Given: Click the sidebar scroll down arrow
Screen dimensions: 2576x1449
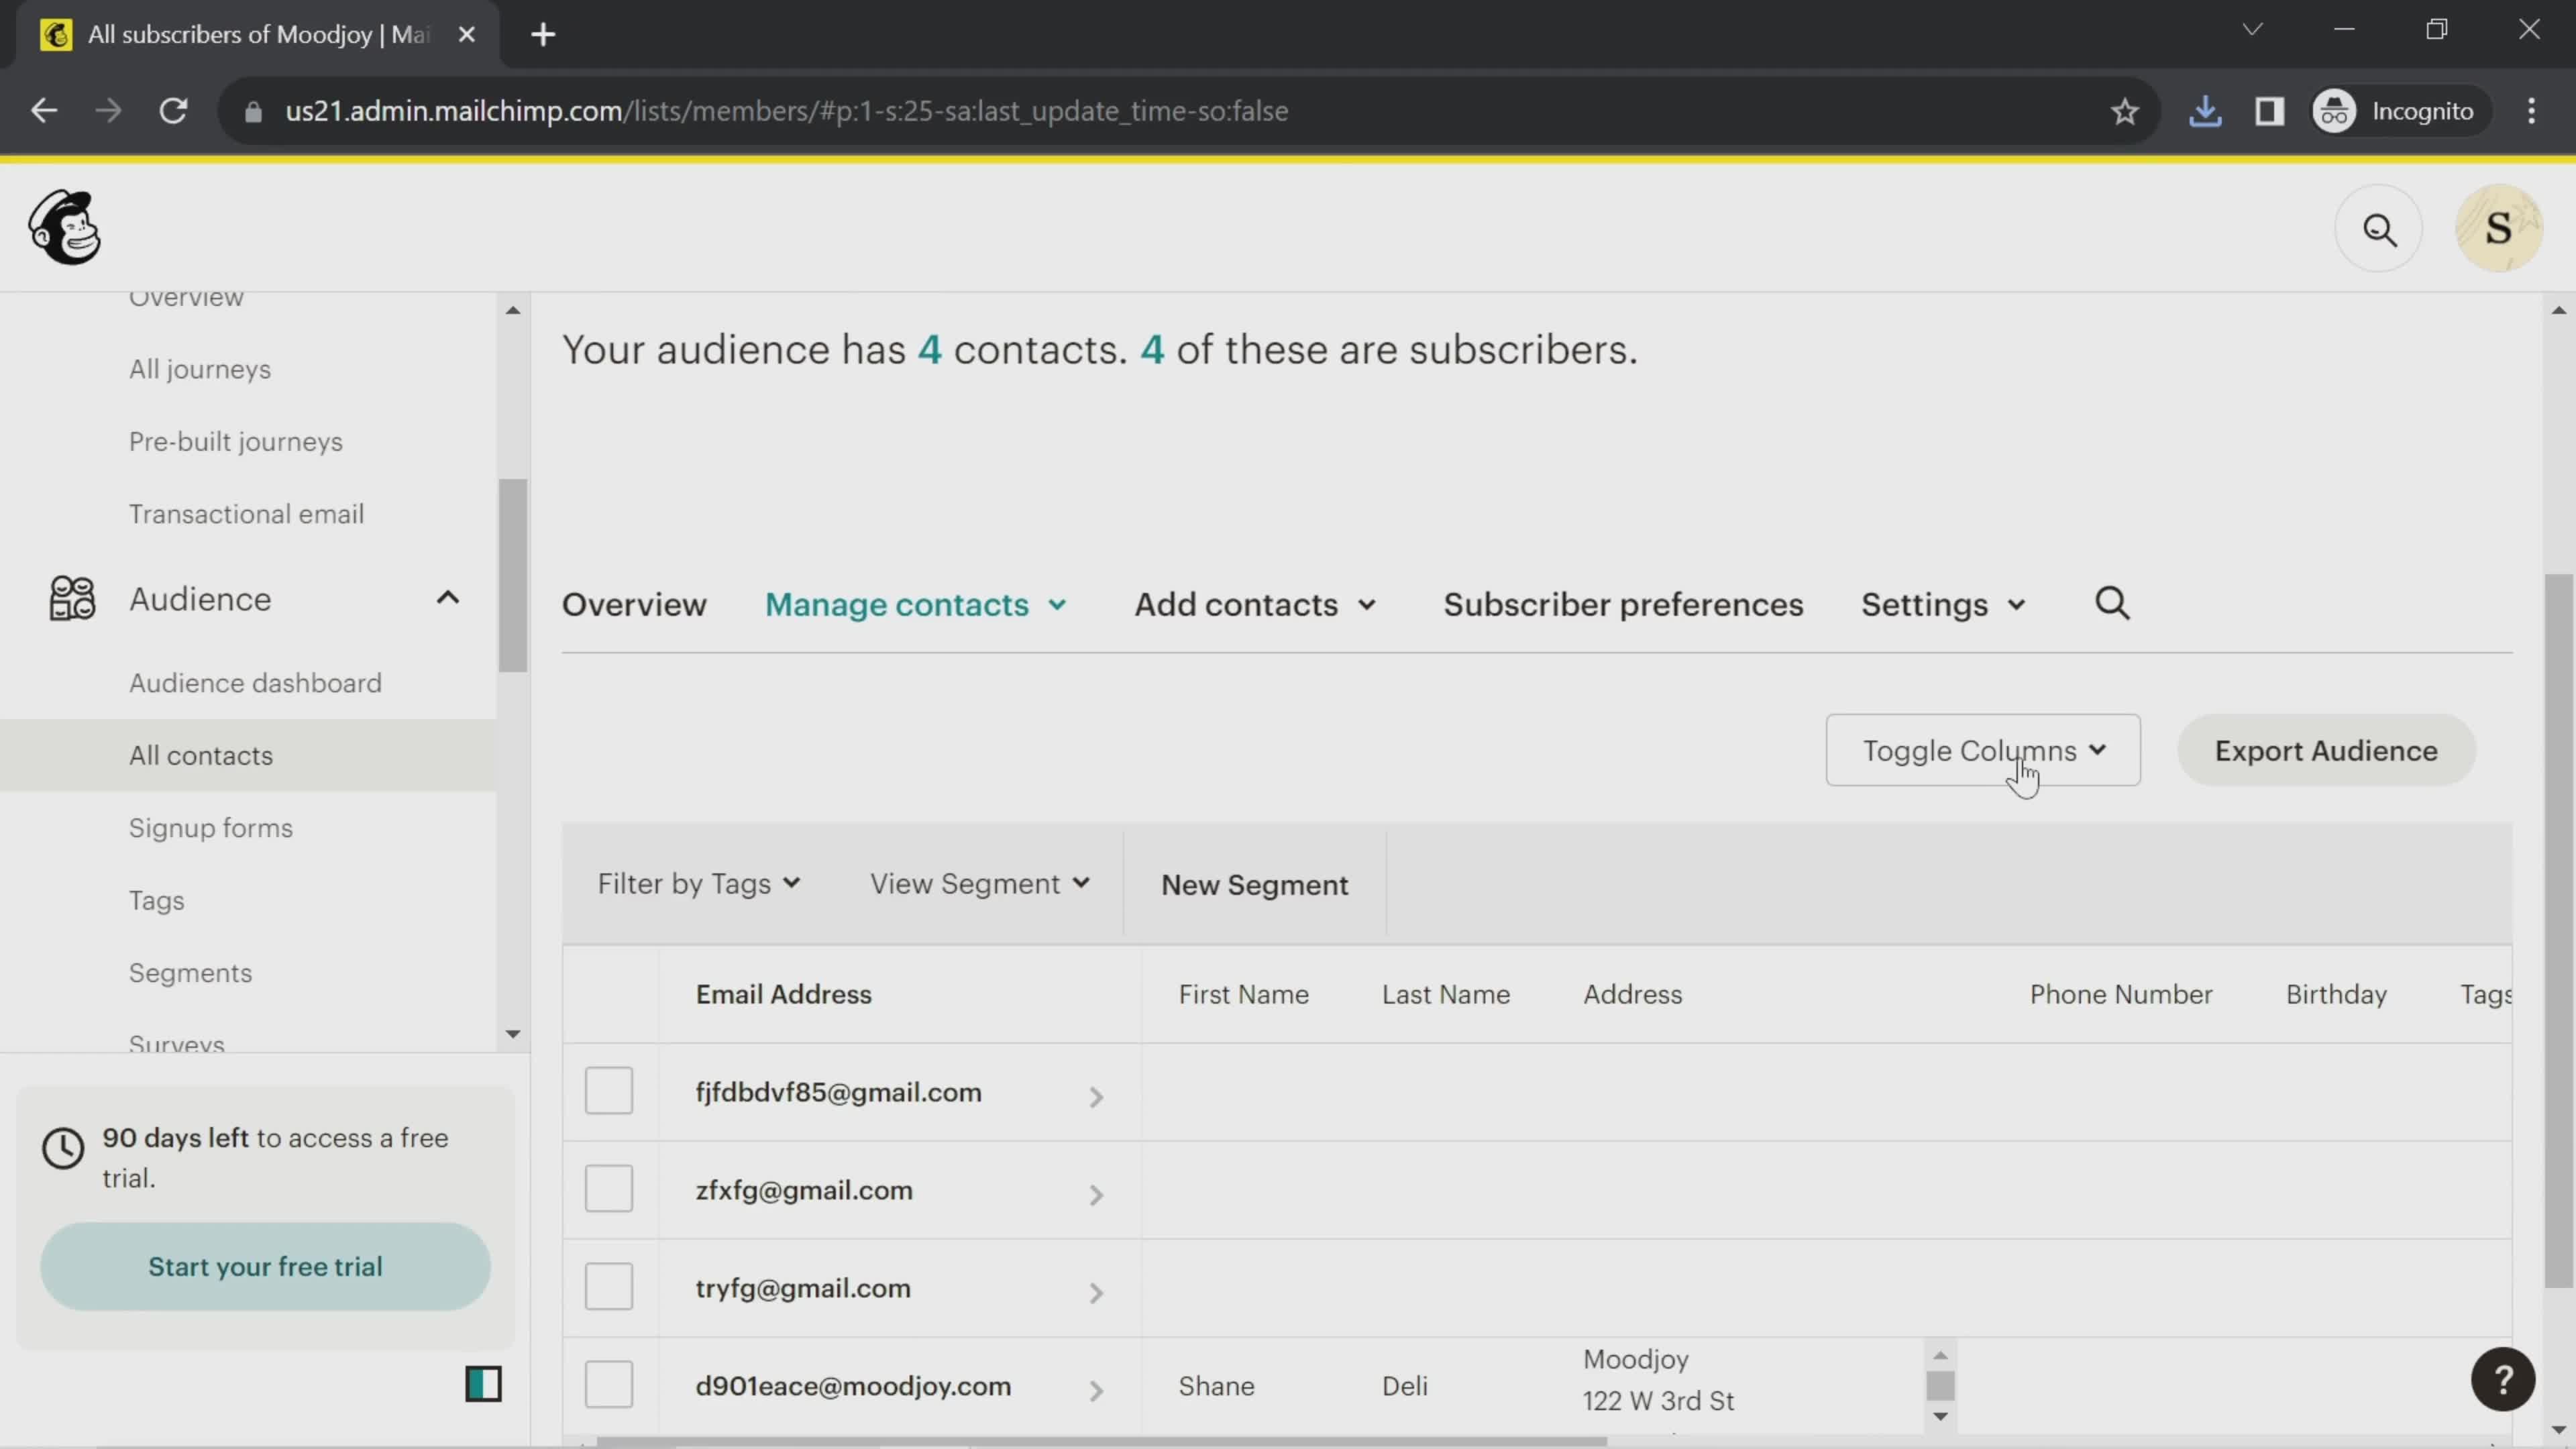Looking at the screenshot, I should 513,1034.
